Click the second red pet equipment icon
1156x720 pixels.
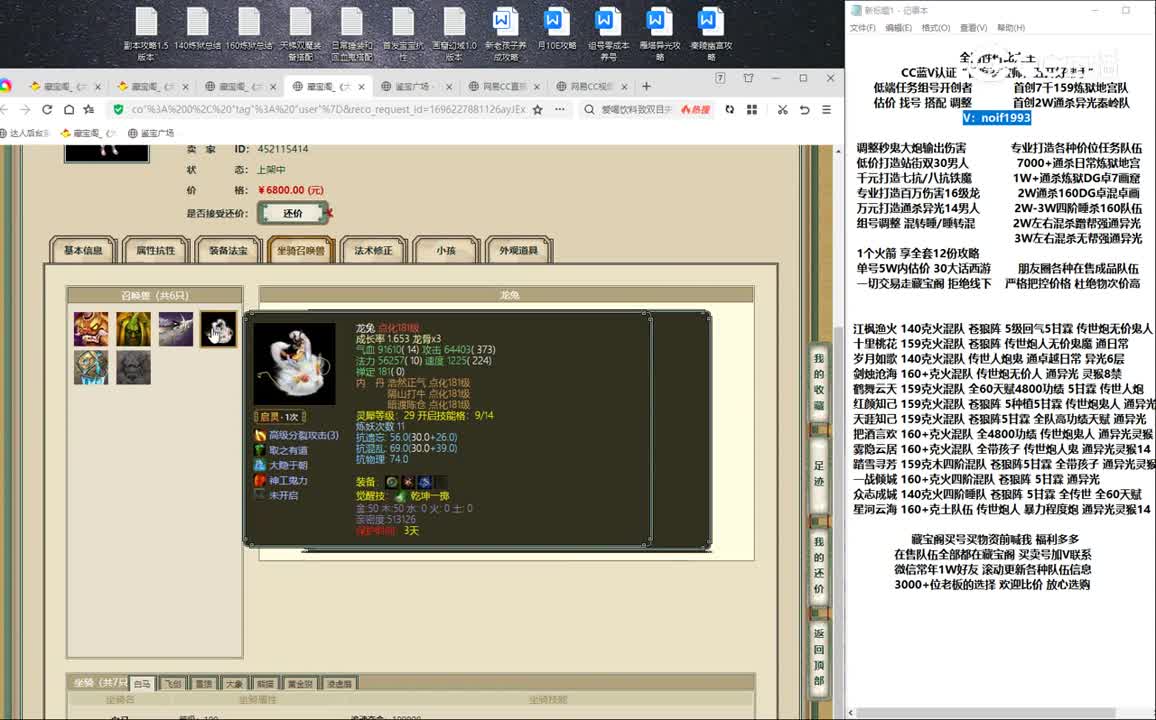click(408, 482)
